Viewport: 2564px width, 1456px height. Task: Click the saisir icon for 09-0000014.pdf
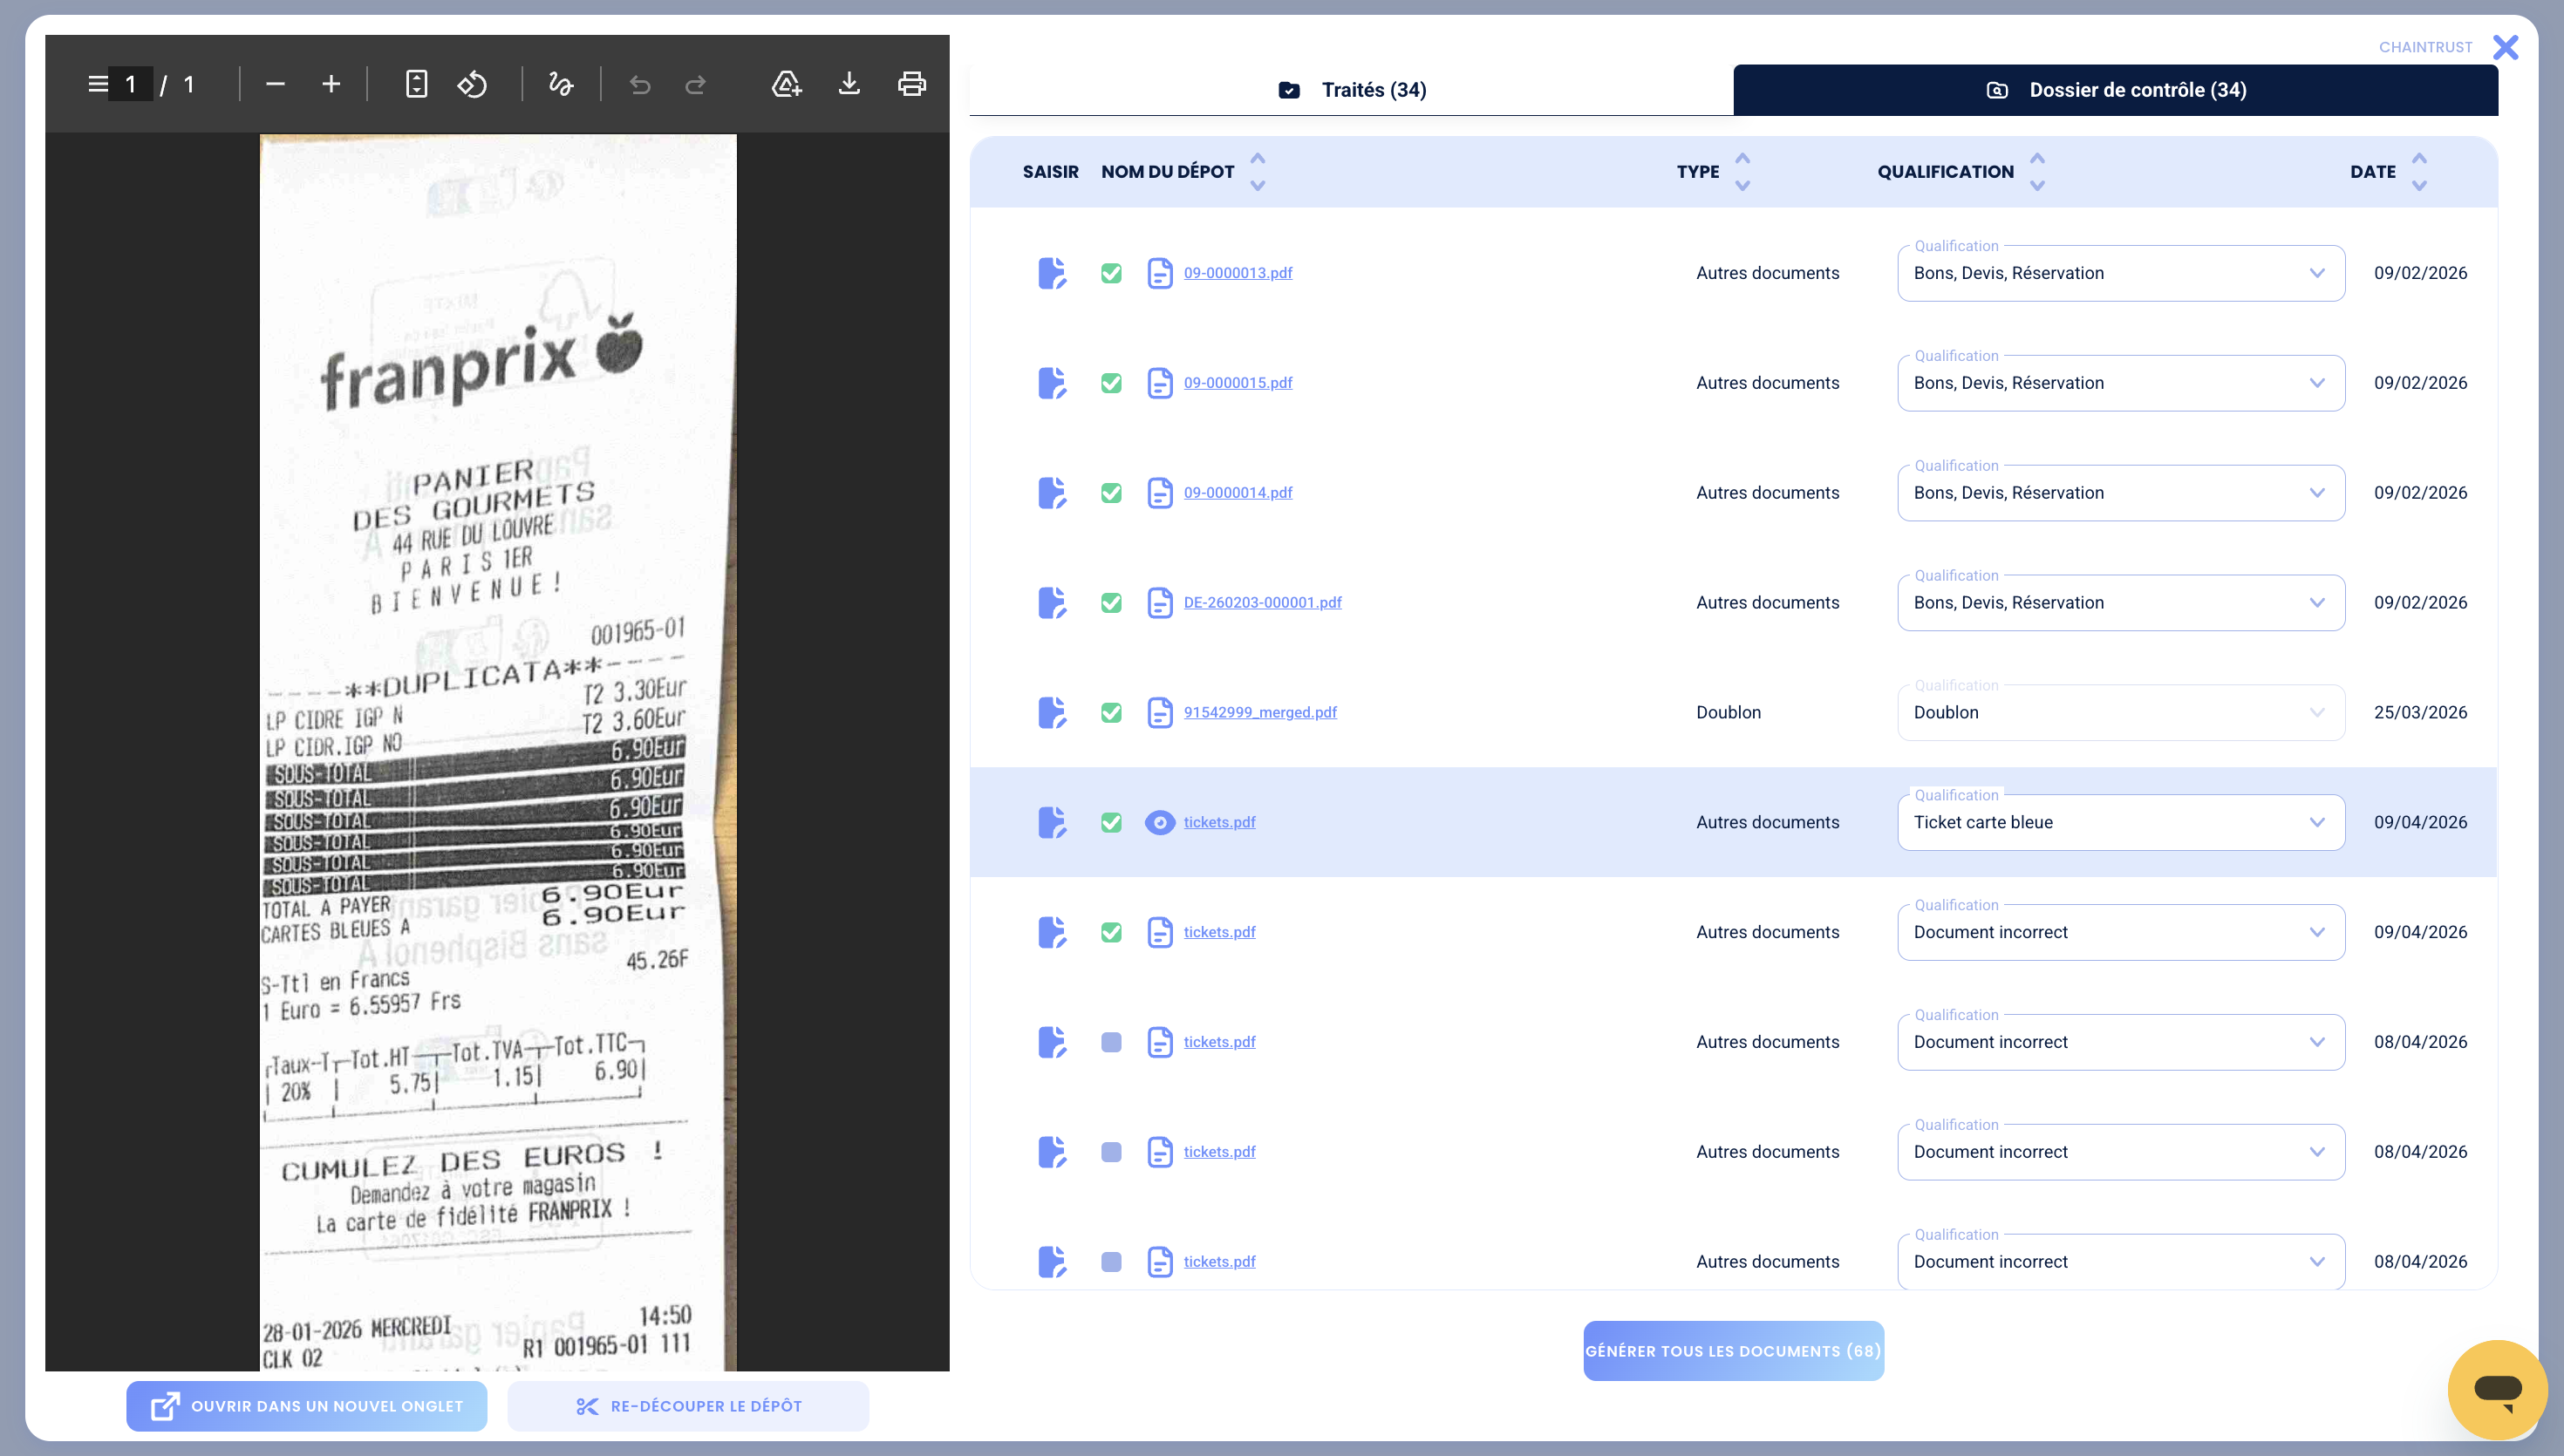point(1052,493)
